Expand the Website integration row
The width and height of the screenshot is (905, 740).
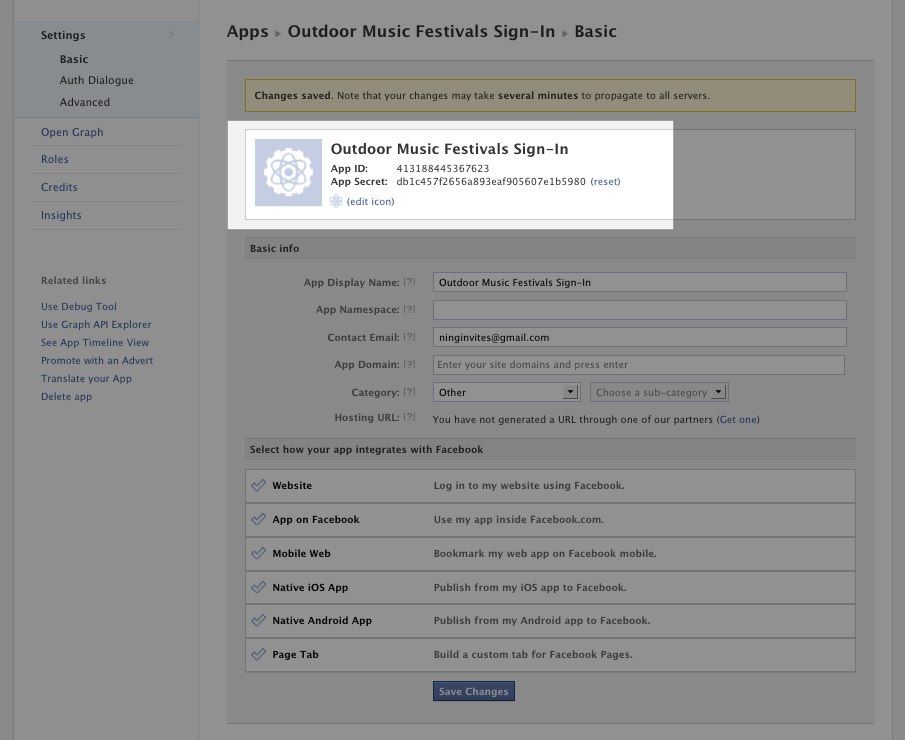click(550, 486)
